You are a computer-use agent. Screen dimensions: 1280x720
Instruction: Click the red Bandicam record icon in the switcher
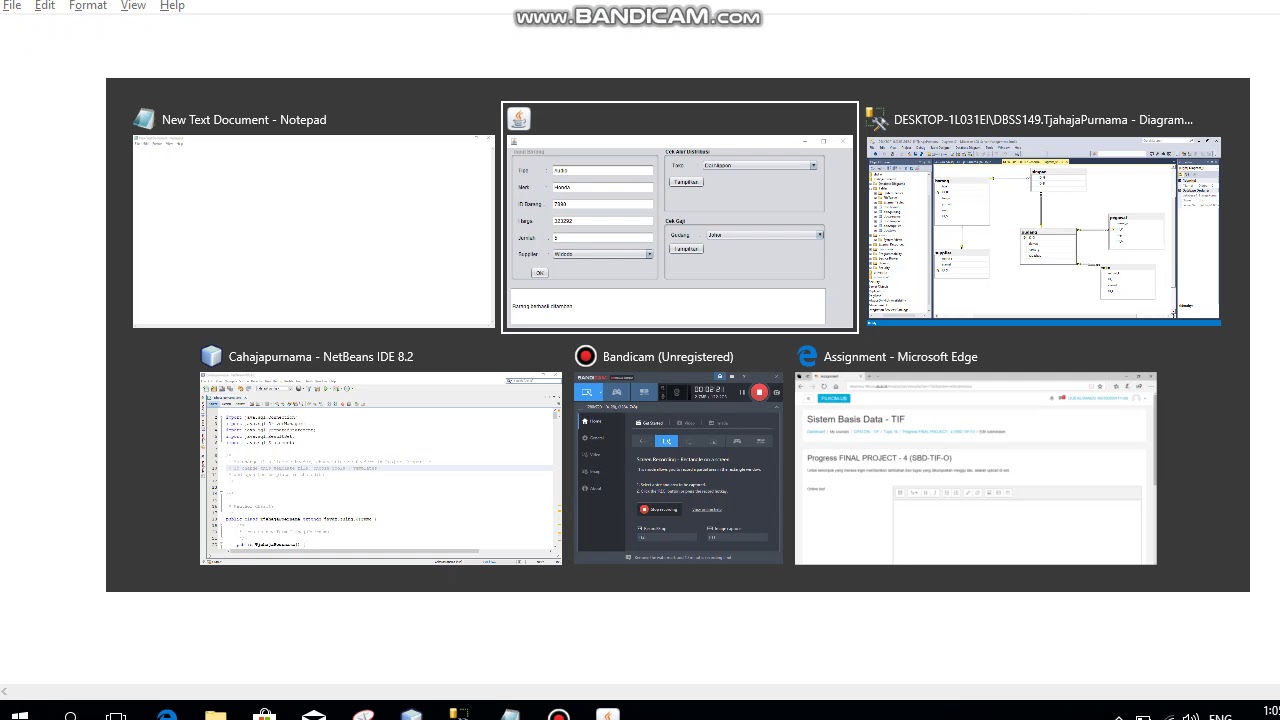[x=585, y=356]
